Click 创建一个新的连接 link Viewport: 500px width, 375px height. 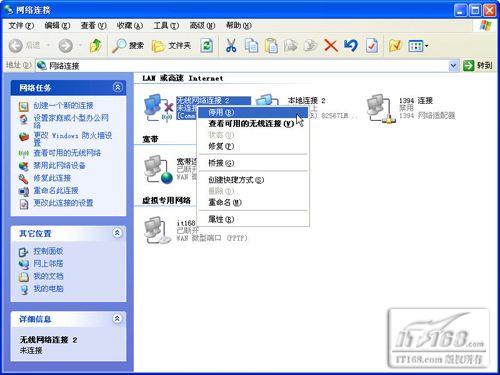point(63,106)
